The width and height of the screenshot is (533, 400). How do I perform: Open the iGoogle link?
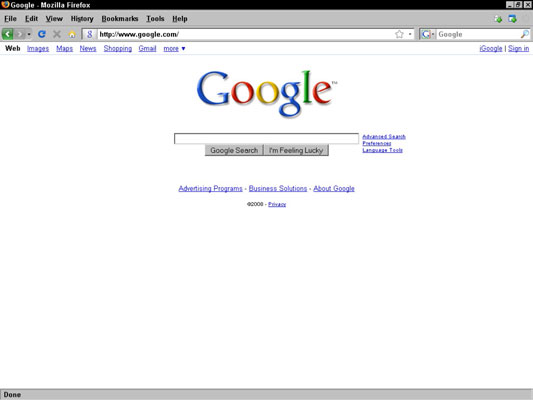pyautogui.click(x=491, y=49)
